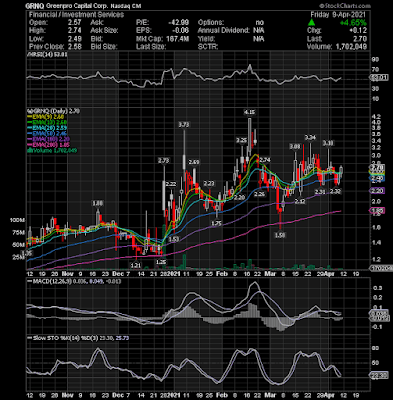Select the 3.18 price annotation
This screenshot has height=400, width=393.
click(328, 143)
